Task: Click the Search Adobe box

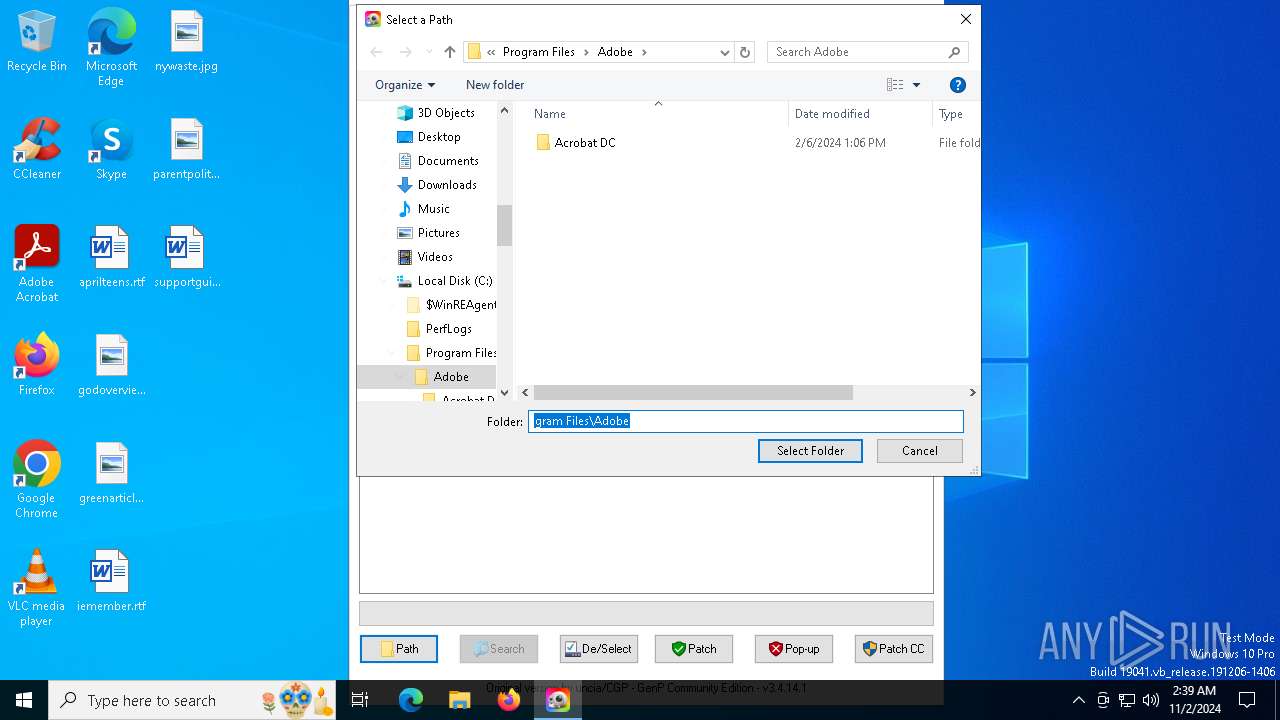Action: [867, 52]
